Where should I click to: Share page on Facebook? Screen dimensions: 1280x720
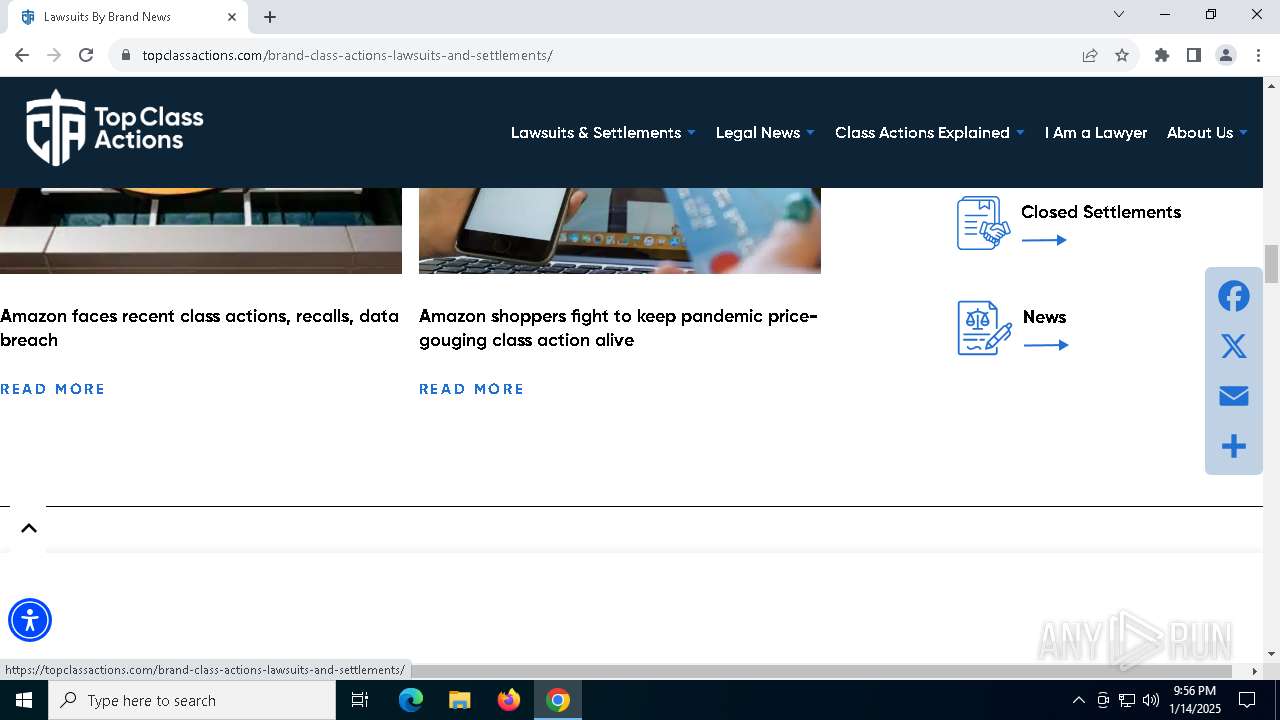tap(1234, 296)
